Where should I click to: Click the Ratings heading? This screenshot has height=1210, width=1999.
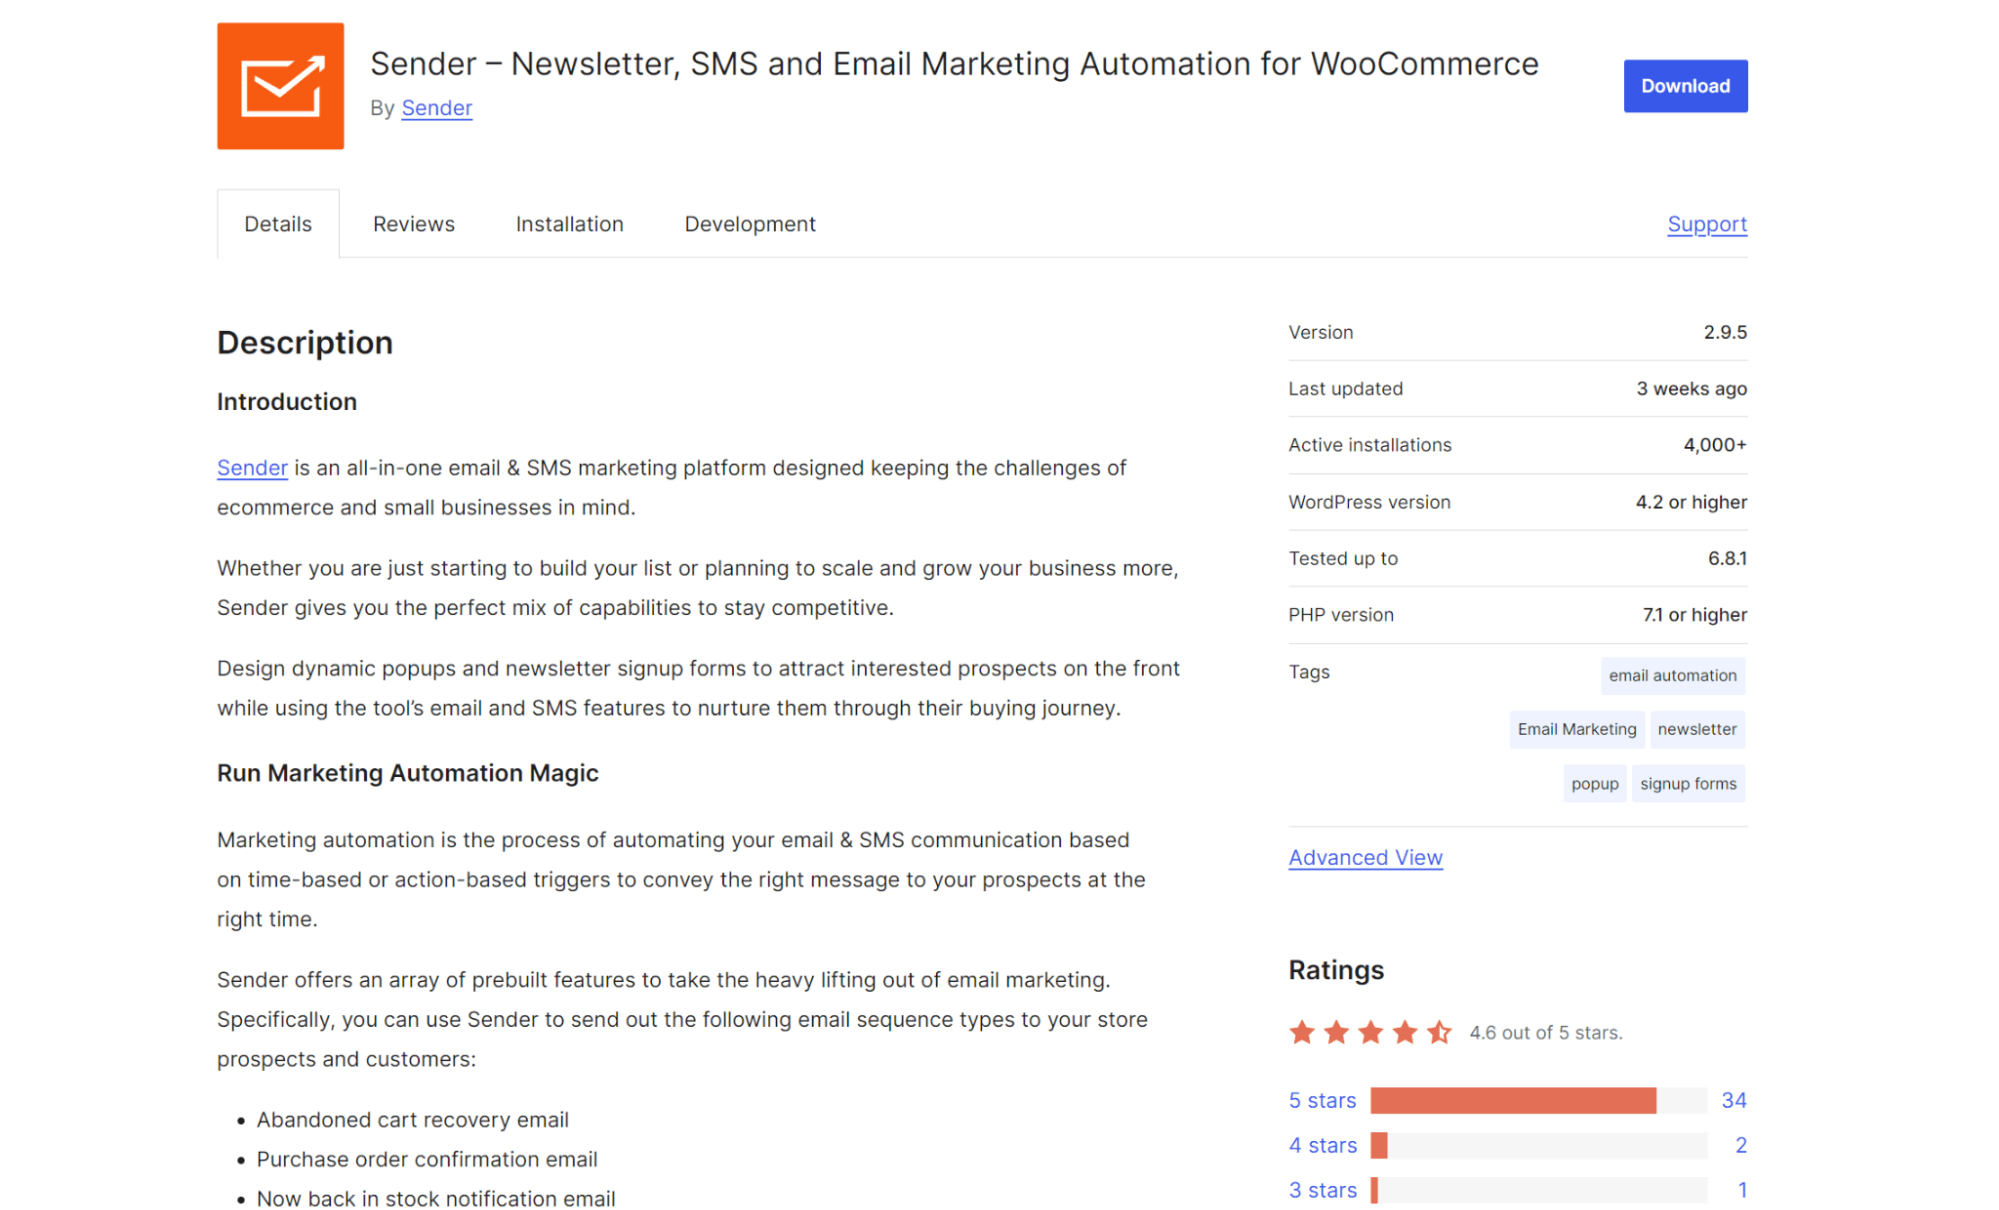coord(1336,970)
